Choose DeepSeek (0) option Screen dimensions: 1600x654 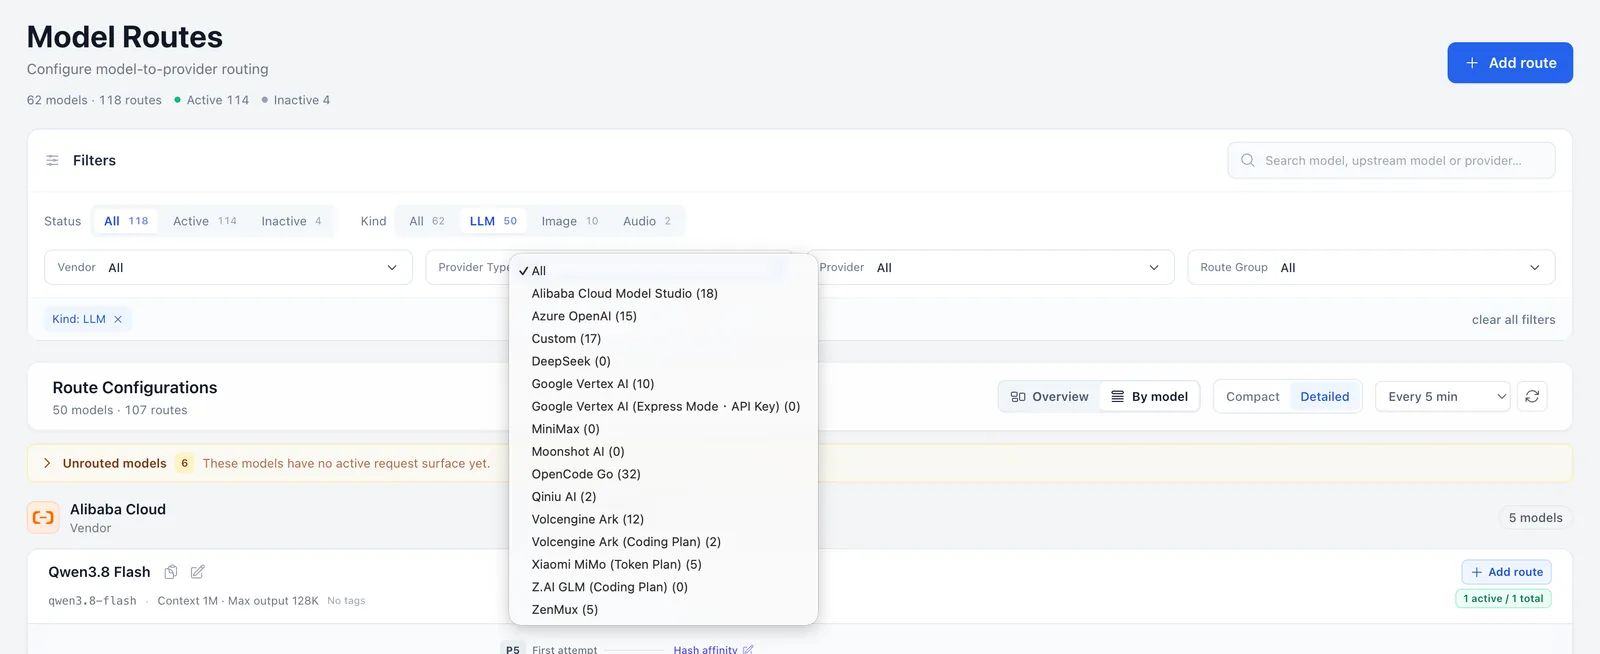point(663,361)
